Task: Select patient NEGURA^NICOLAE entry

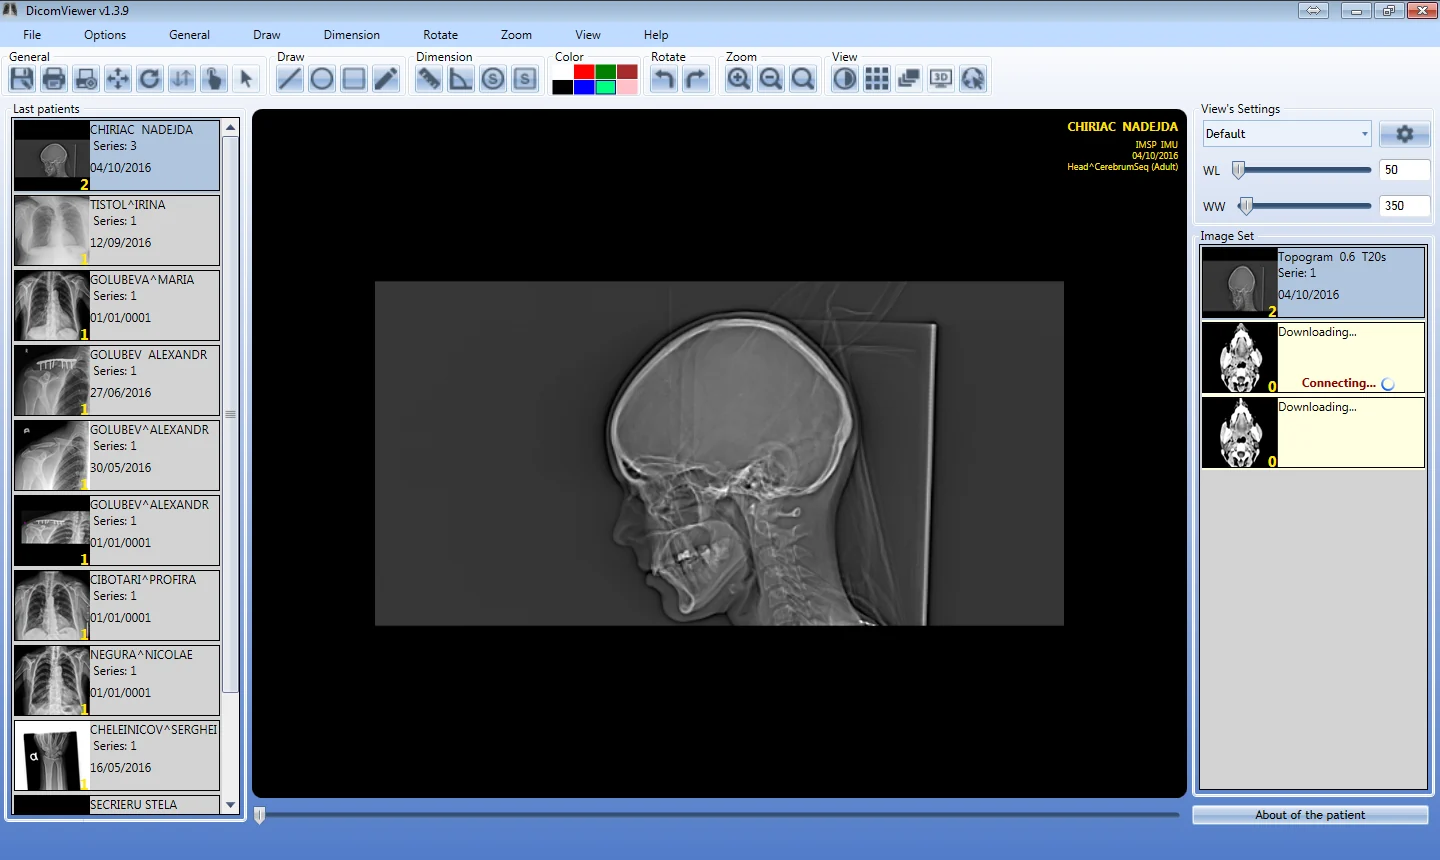Action: pyautogui.click(x=117, y=680)
